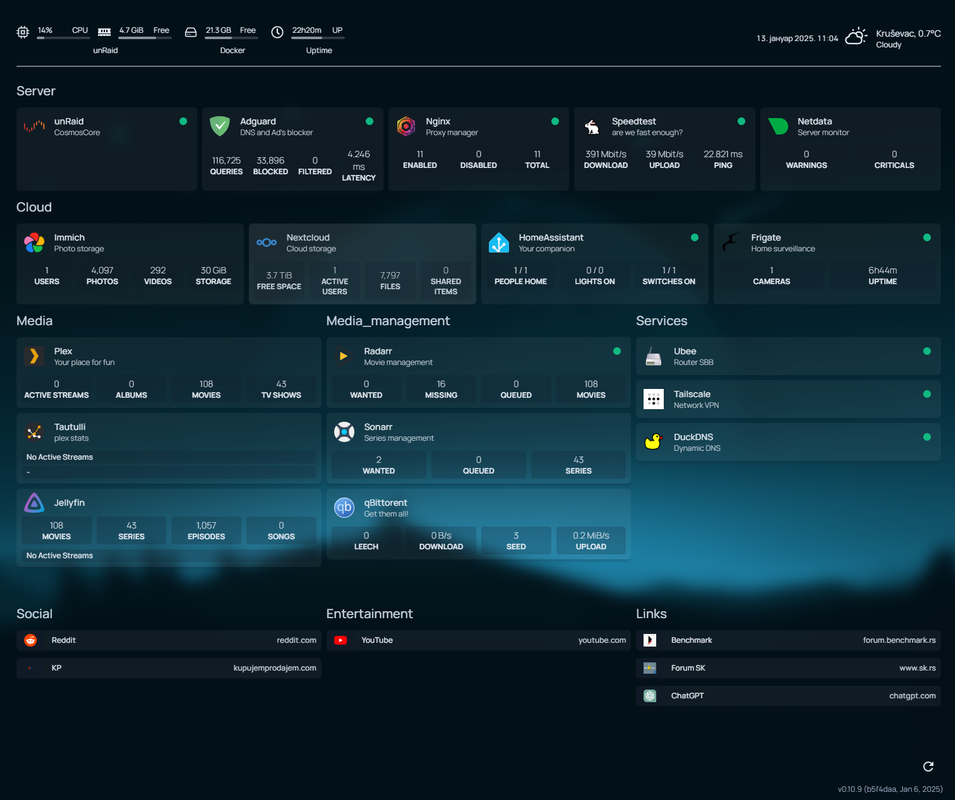Image resolution: width=955 pixels, height=800 pixels.
Task: Click the Benchmark bookmark icon
Action: coord(650,640)
